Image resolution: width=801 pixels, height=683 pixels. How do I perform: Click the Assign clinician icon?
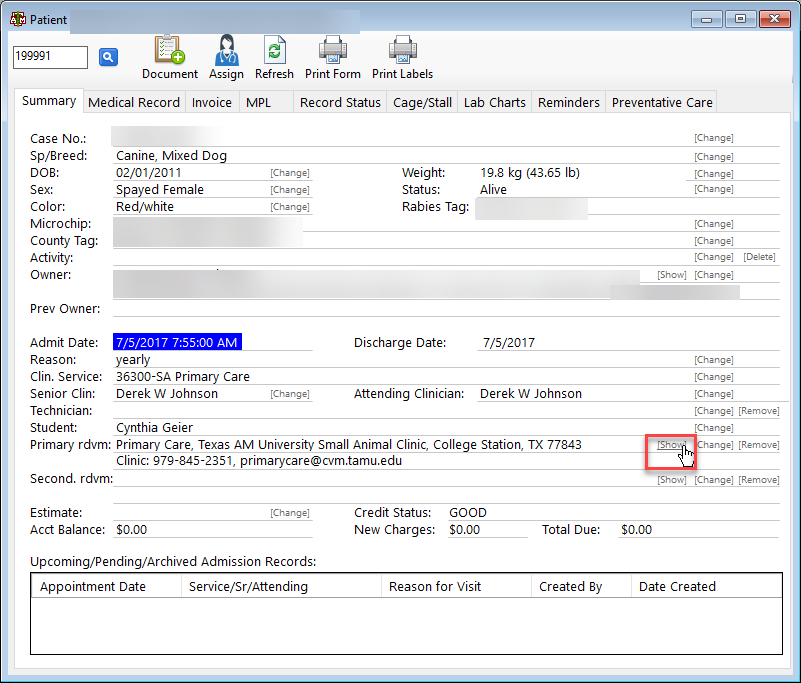point(226,50)
